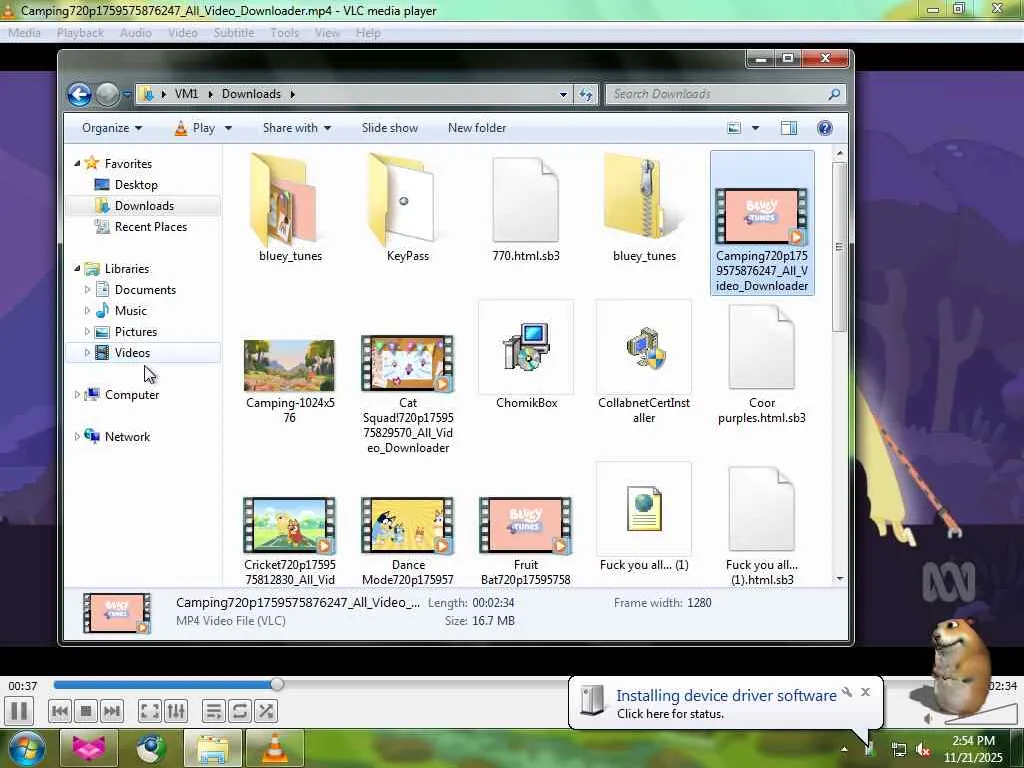
Task: Toggle VLC playlist view
Action: coord(214,711)
